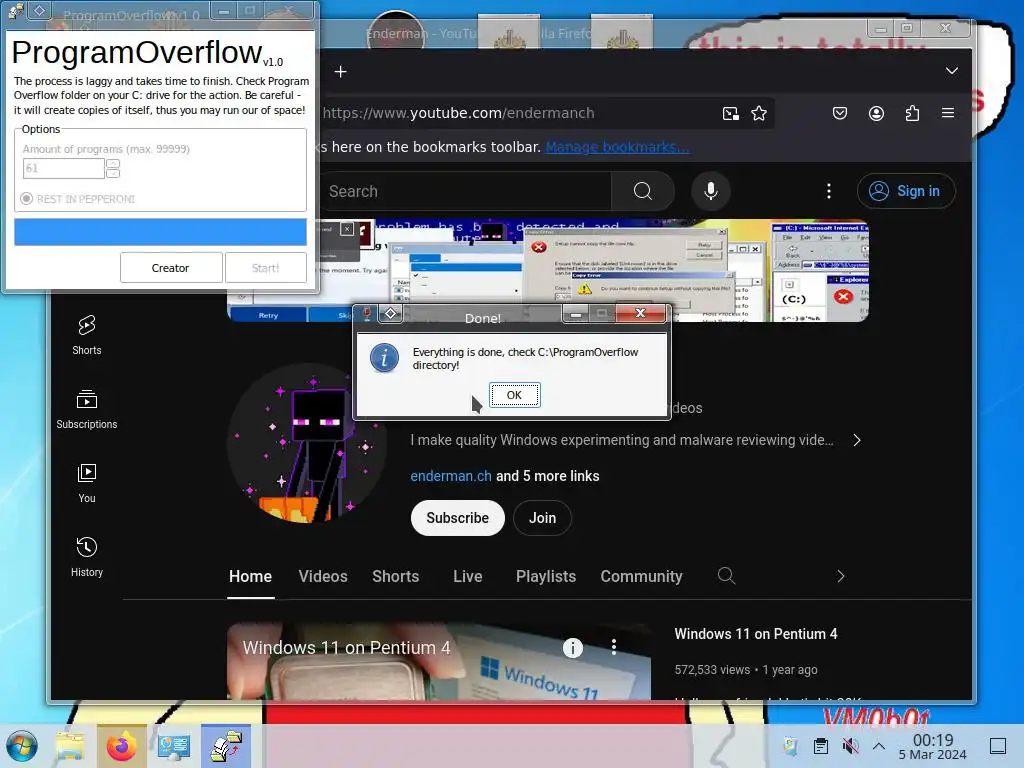Expand hidden tray icons with up chevron
This screenshot has height=768, width=1024.
[x=879, y=746]
